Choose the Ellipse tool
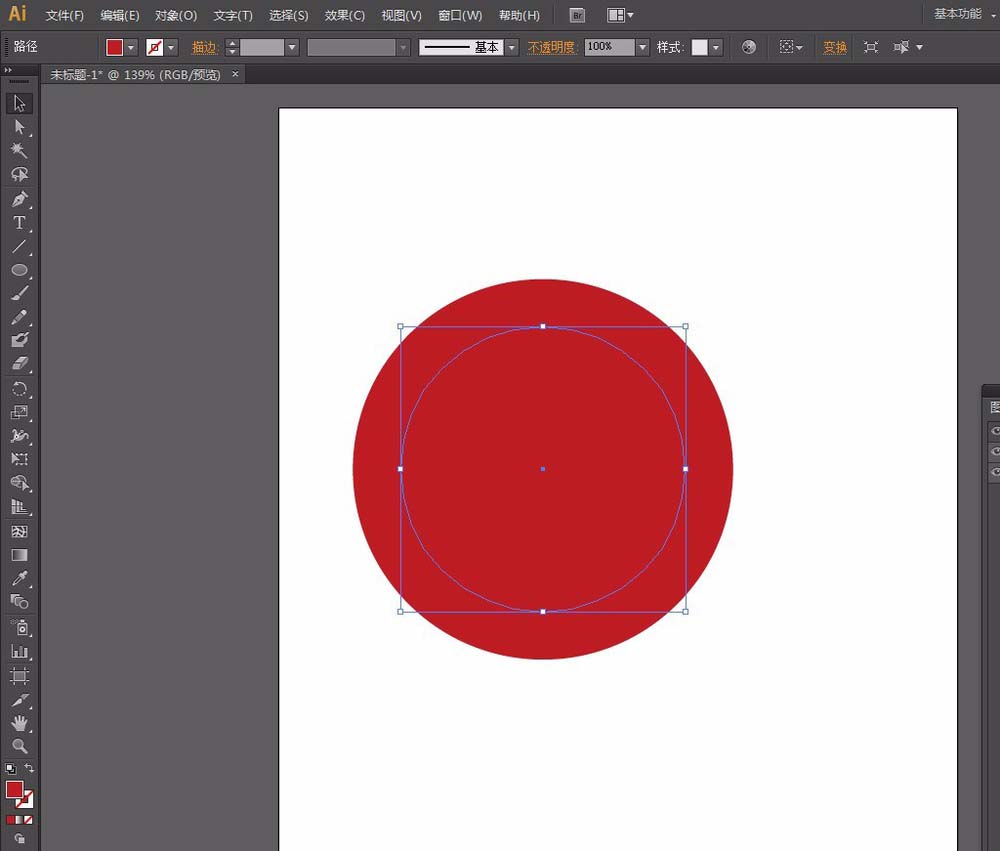 point(19,270)
